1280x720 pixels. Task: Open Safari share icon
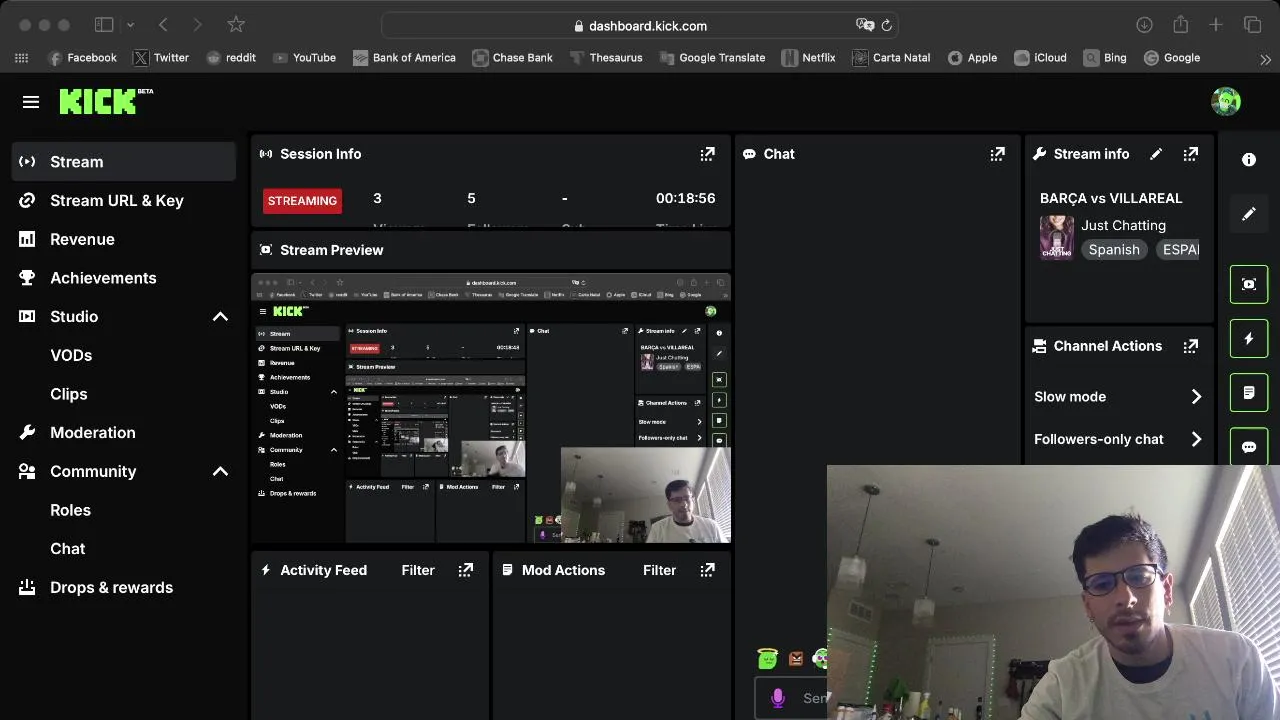point(1181,25)
